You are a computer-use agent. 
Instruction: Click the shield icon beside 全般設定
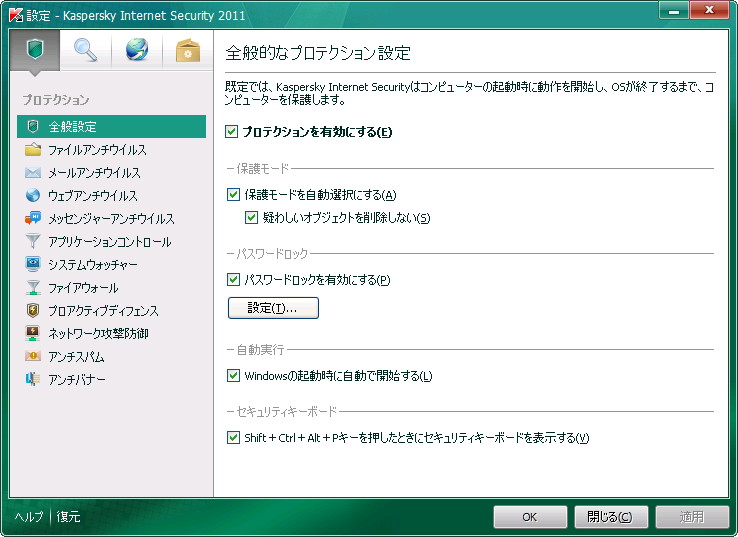click(x=32, y=126)
